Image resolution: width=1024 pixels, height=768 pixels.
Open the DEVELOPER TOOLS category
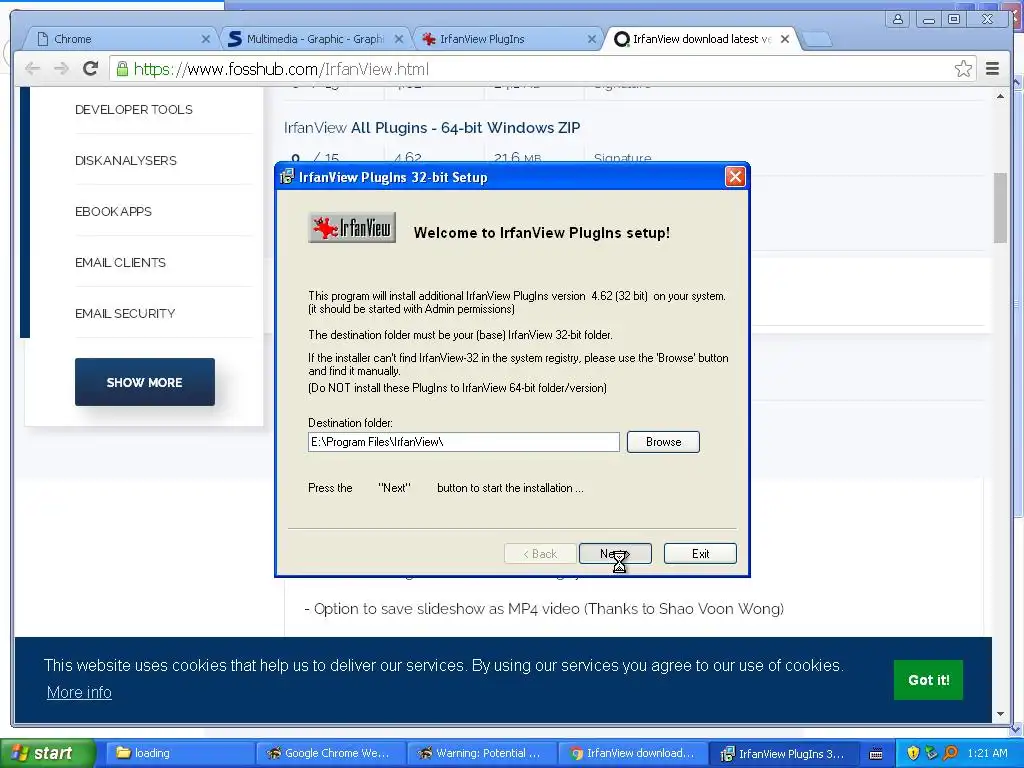(x=134, y=110)
